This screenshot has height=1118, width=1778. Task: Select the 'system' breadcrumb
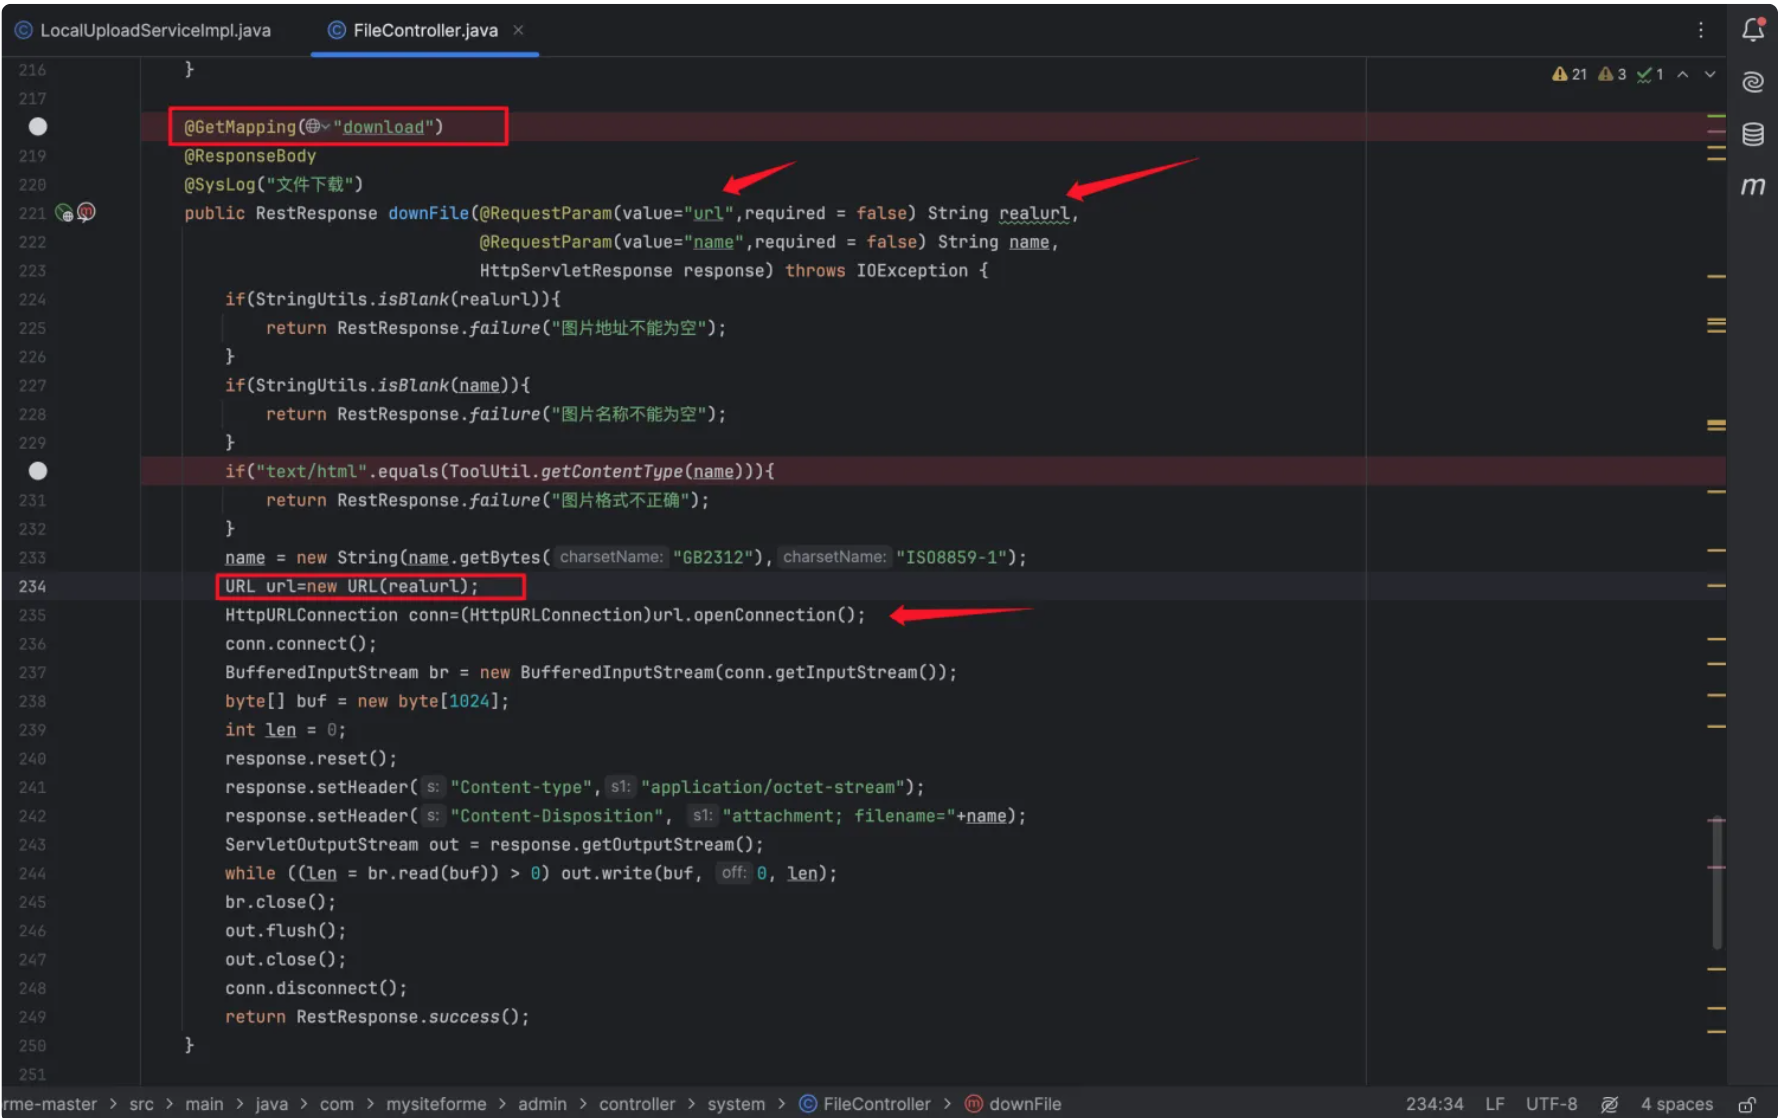click(736, 1104)
